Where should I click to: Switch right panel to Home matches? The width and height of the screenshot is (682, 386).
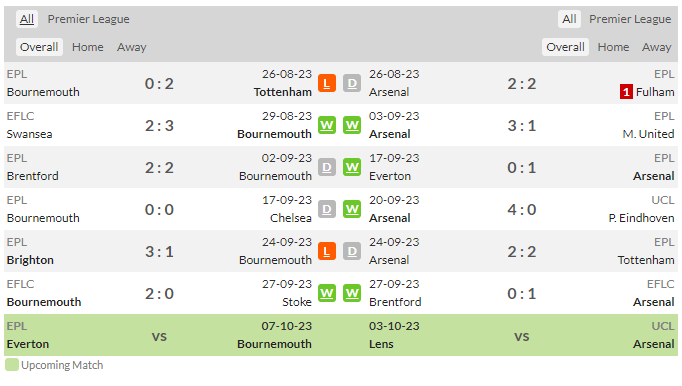coord(613,47)
